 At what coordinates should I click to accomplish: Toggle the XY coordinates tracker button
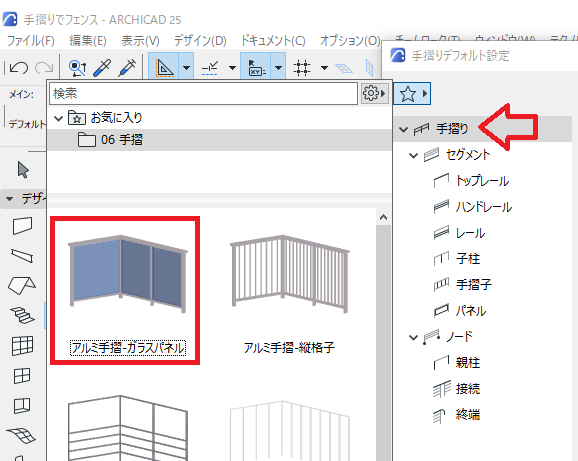[x=256, y=67]
